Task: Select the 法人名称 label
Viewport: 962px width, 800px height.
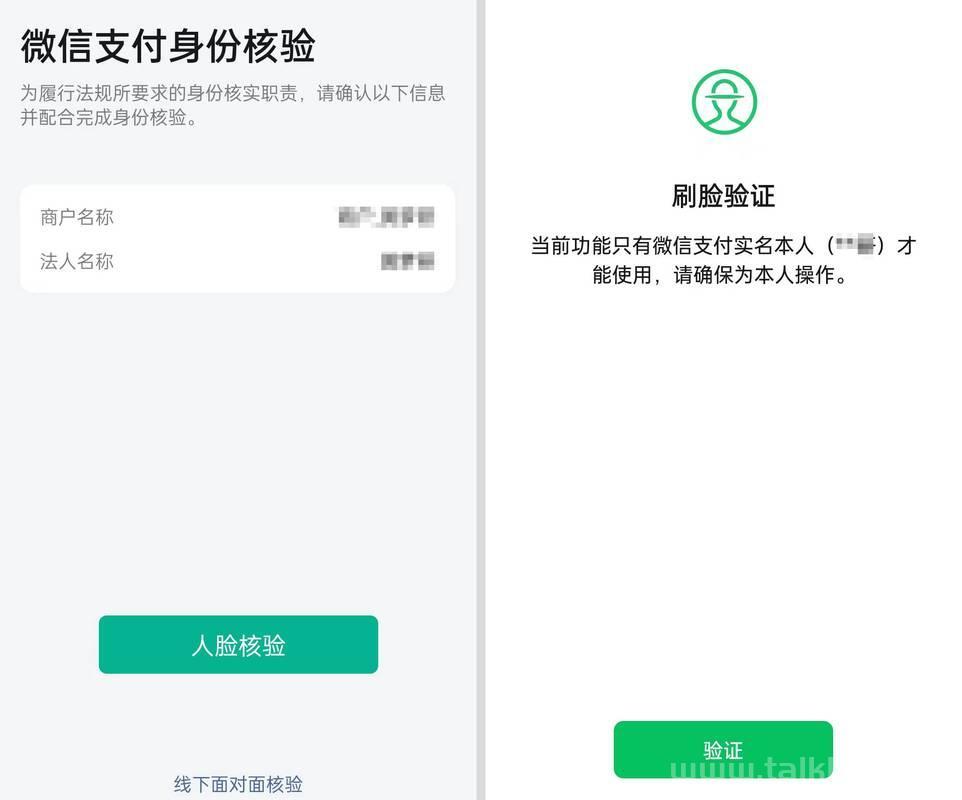Action: pos(77,261)
